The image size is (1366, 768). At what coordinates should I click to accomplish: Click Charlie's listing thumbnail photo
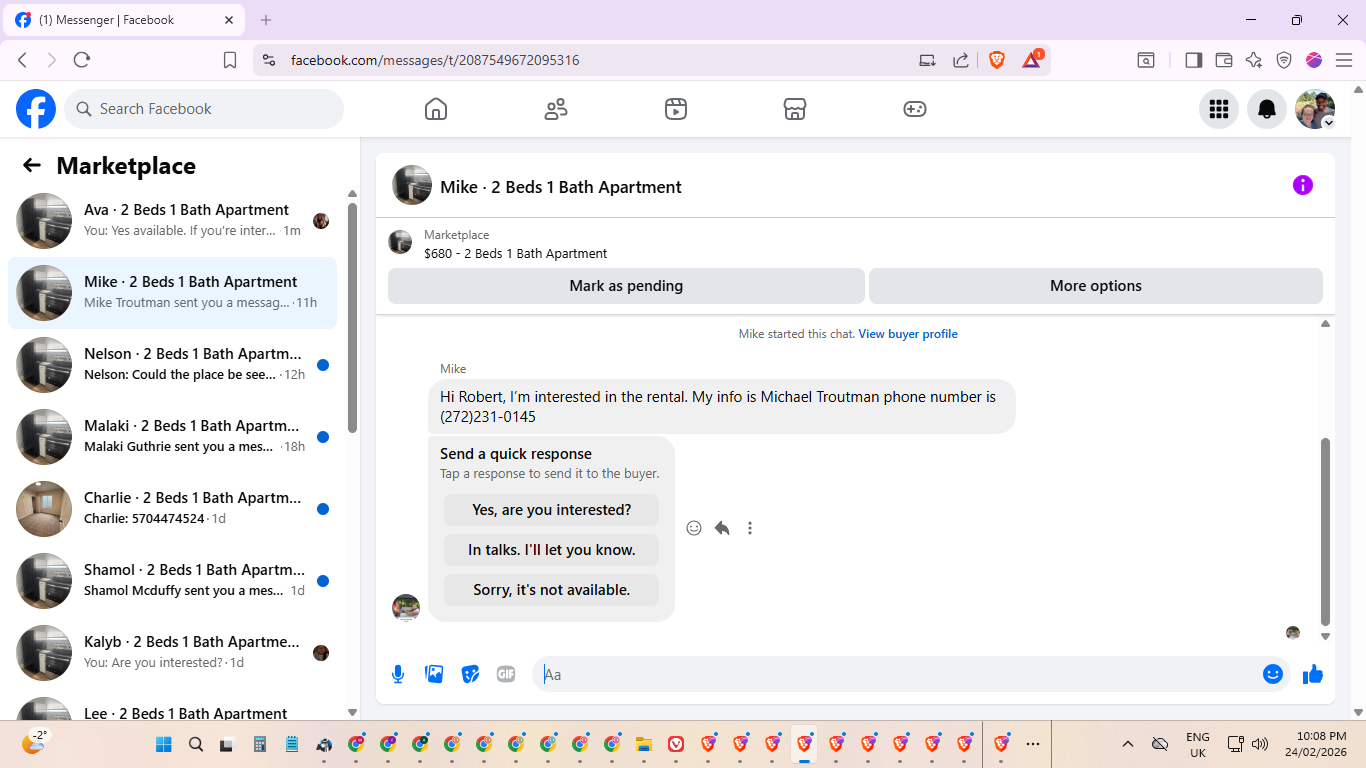point(44,509)
